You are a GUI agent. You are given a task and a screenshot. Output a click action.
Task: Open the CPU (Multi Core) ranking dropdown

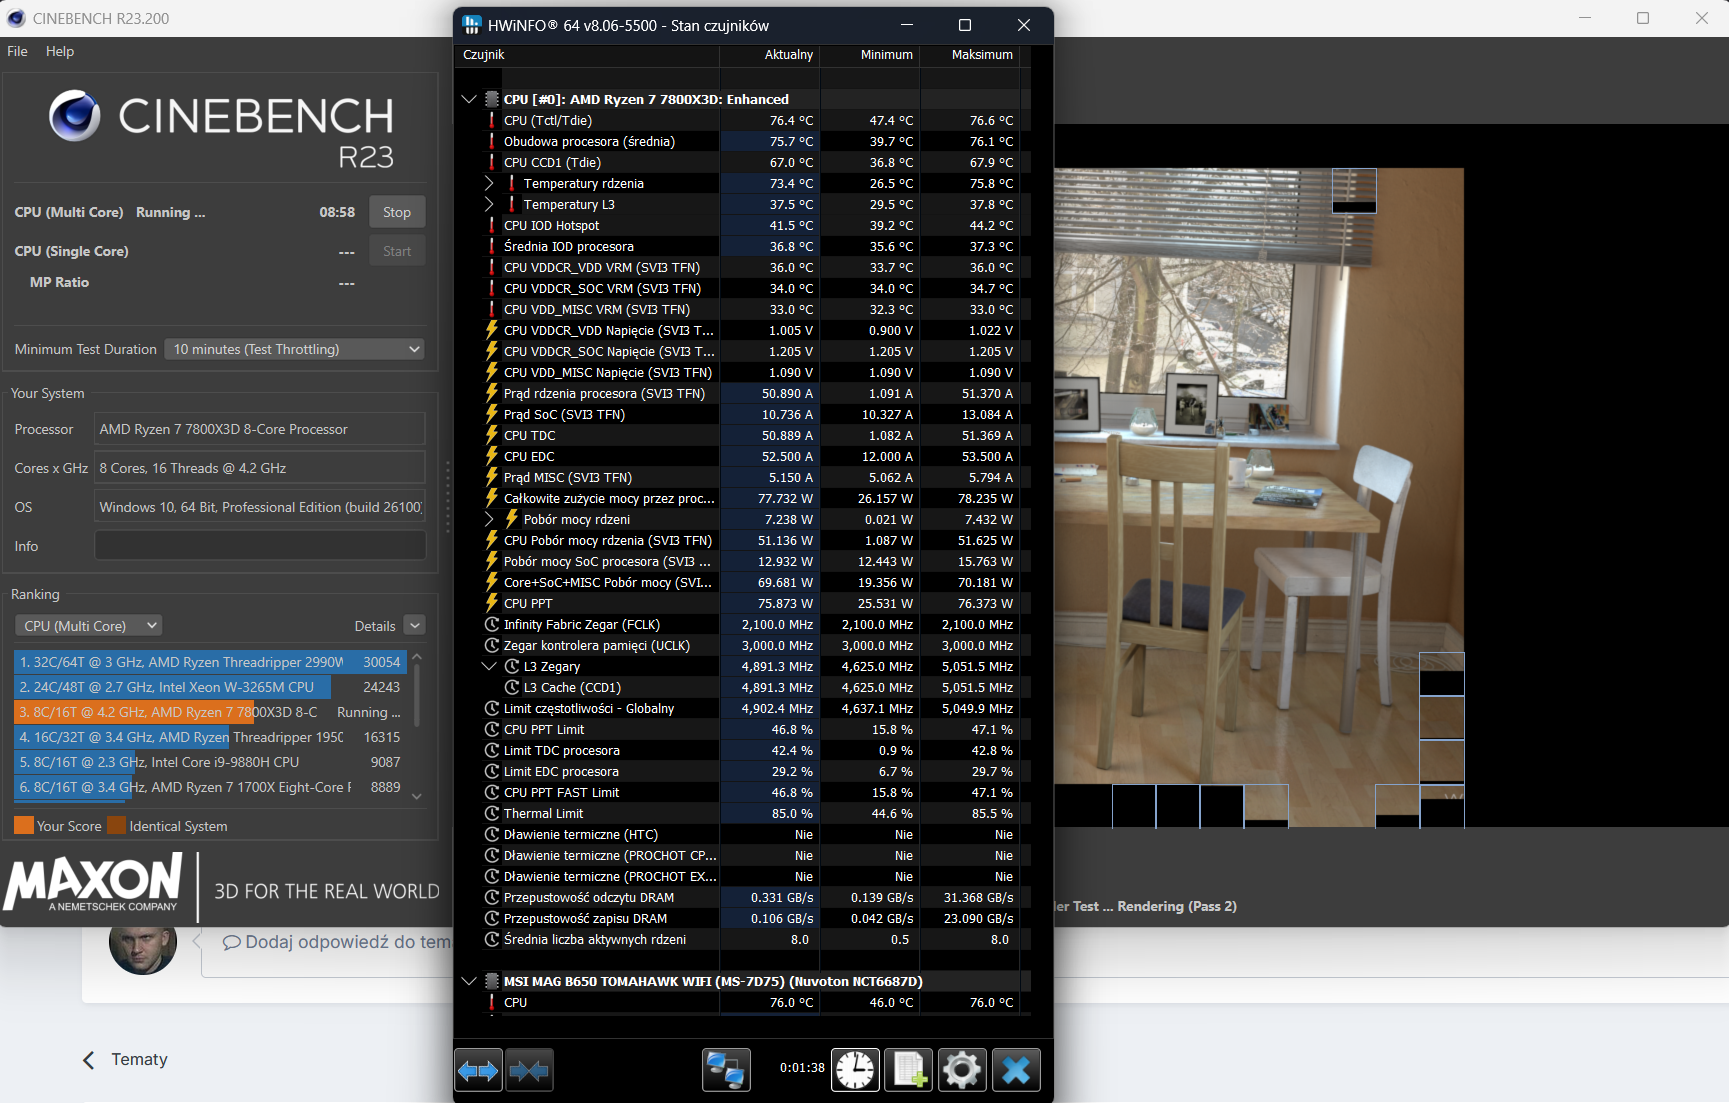pos(89,626)
